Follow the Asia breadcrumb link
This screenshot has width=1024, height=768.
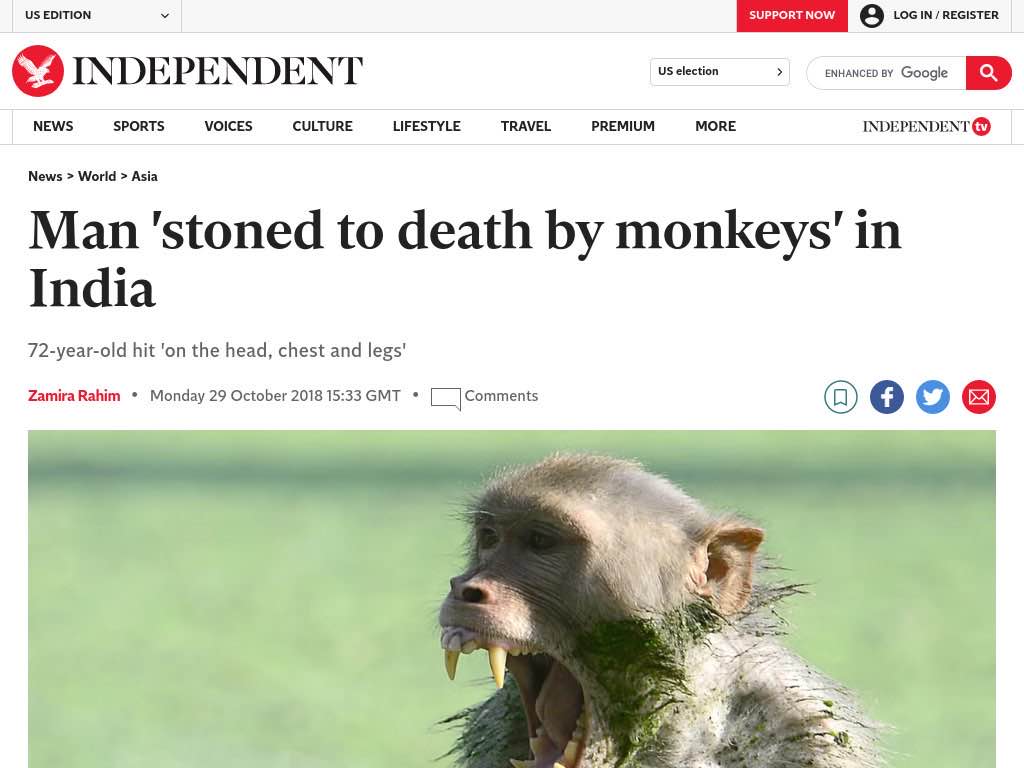pos(144,176)
